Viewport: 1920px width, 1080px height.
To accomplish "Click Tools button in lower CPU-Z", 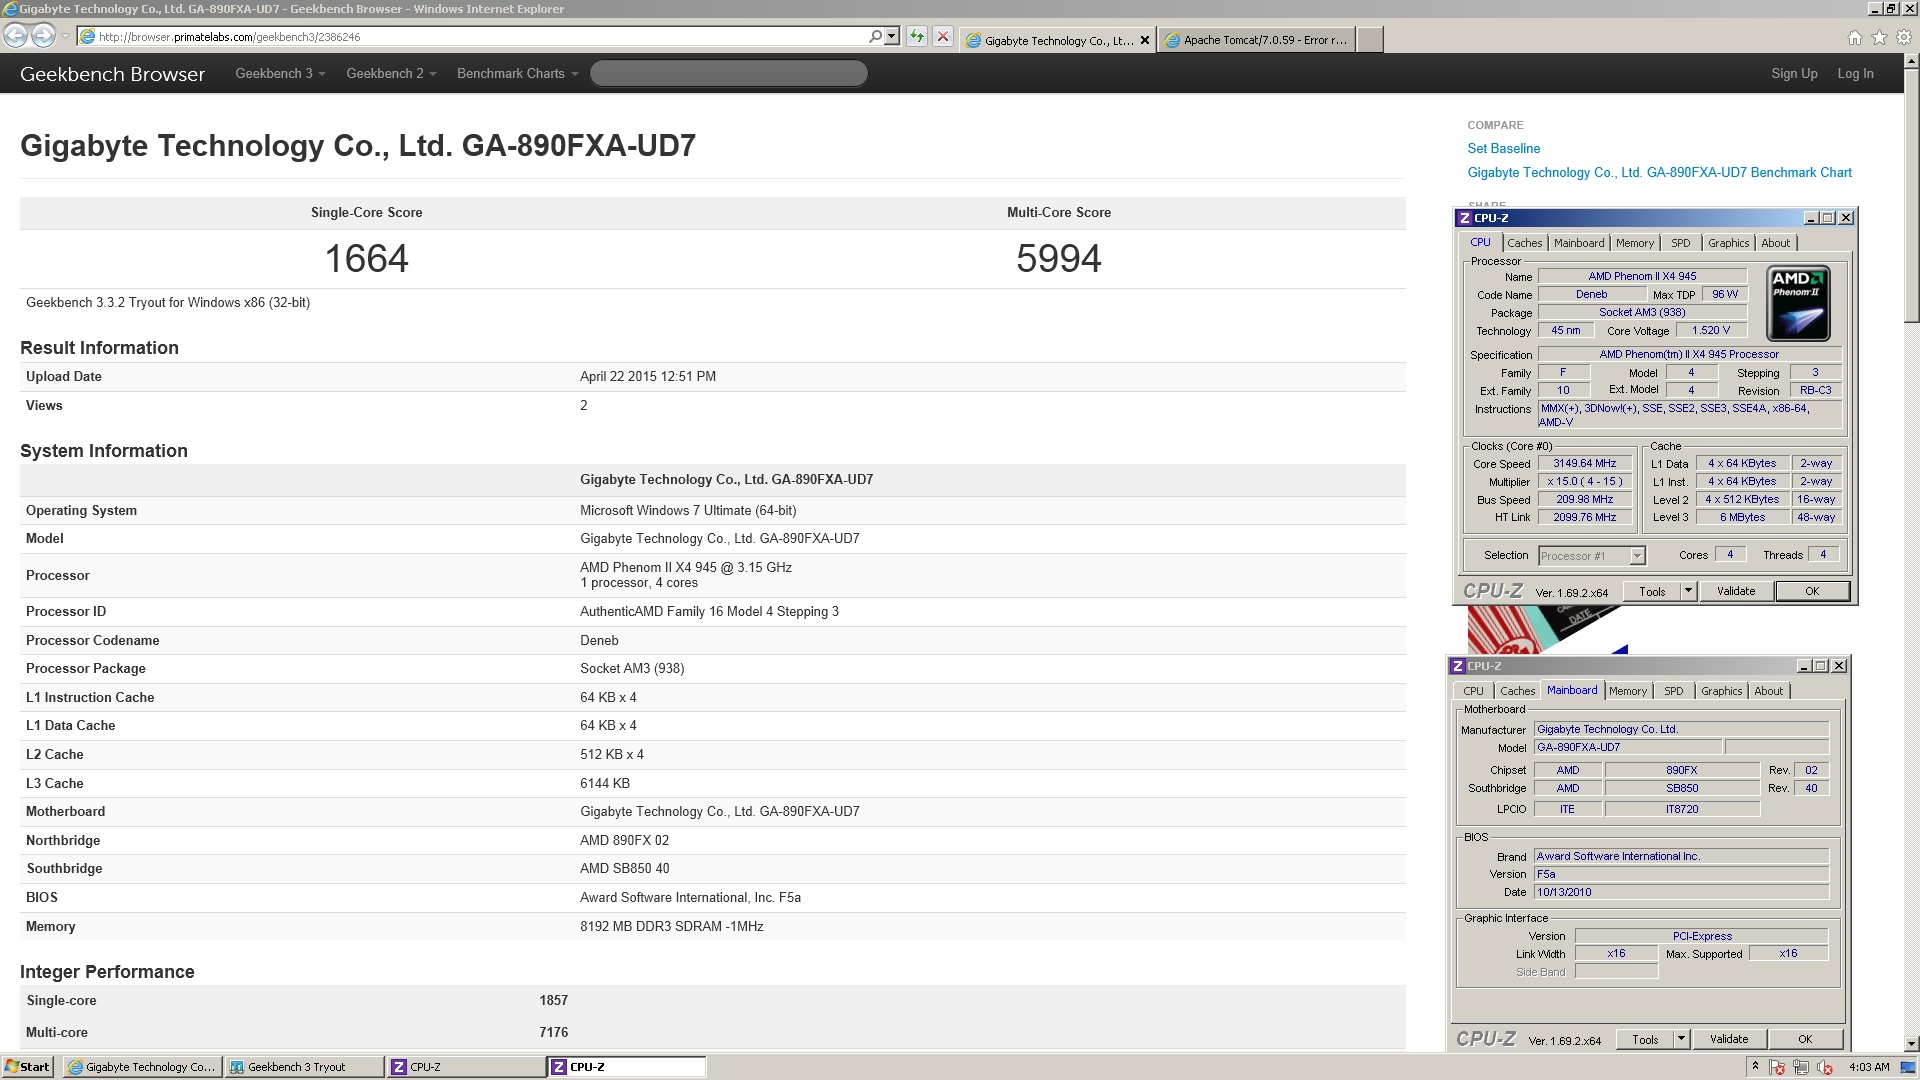I will 1645,1039.
